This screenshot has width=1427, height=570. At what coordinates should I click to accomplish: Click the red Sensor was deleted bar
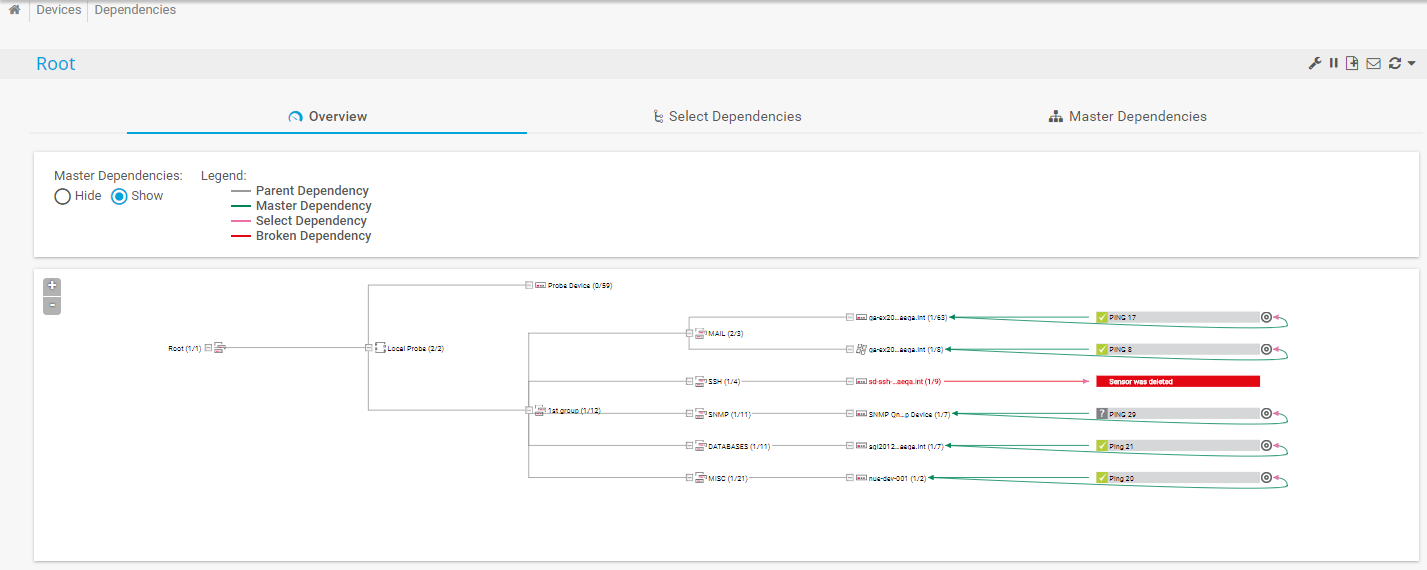1177,381
